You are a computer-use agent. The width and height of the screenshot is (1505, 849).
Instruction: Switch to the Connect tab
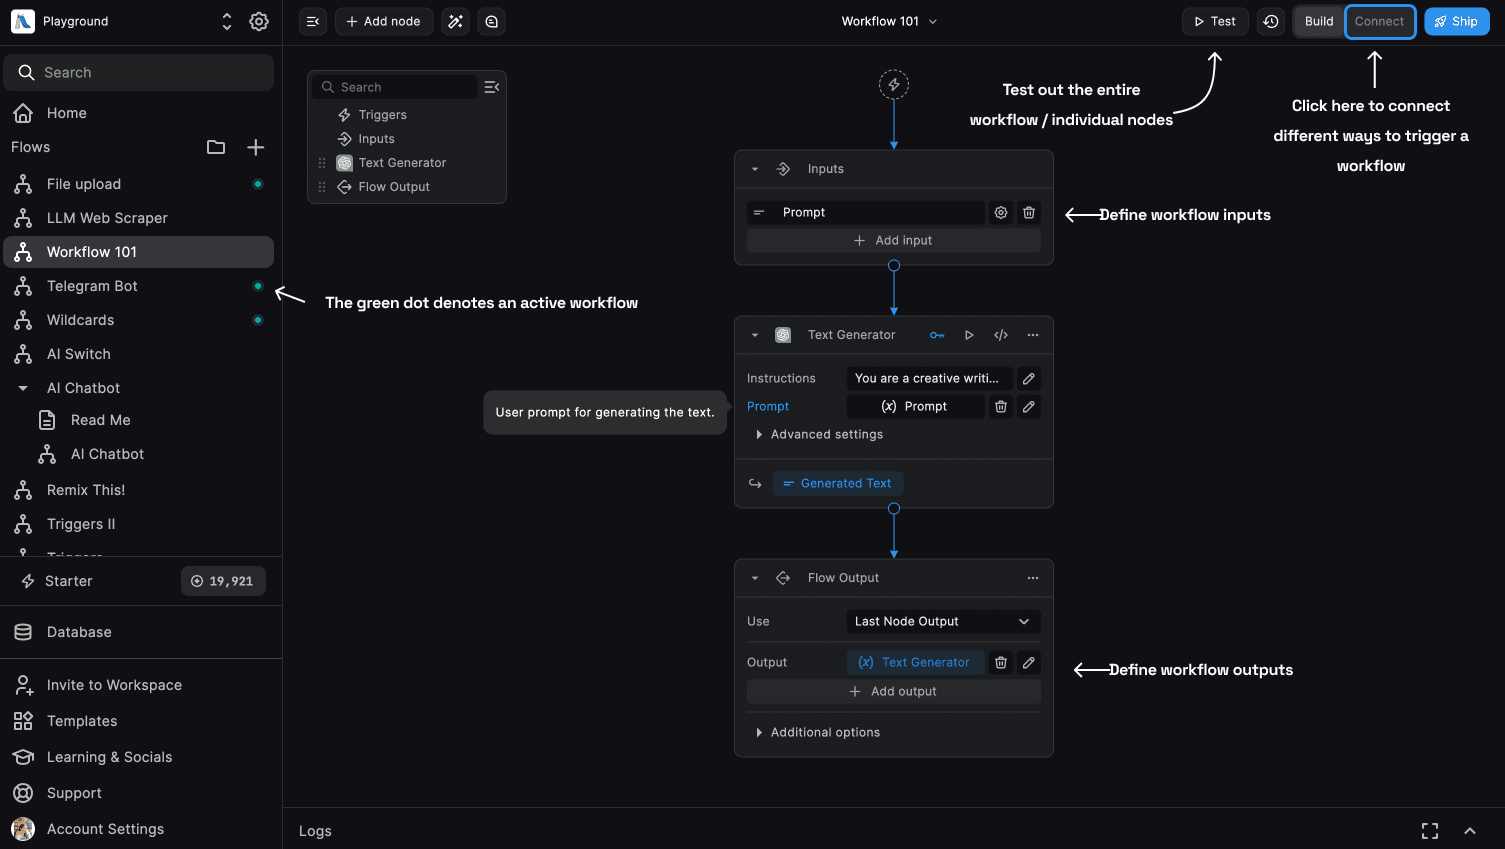tap(1380, 21)
